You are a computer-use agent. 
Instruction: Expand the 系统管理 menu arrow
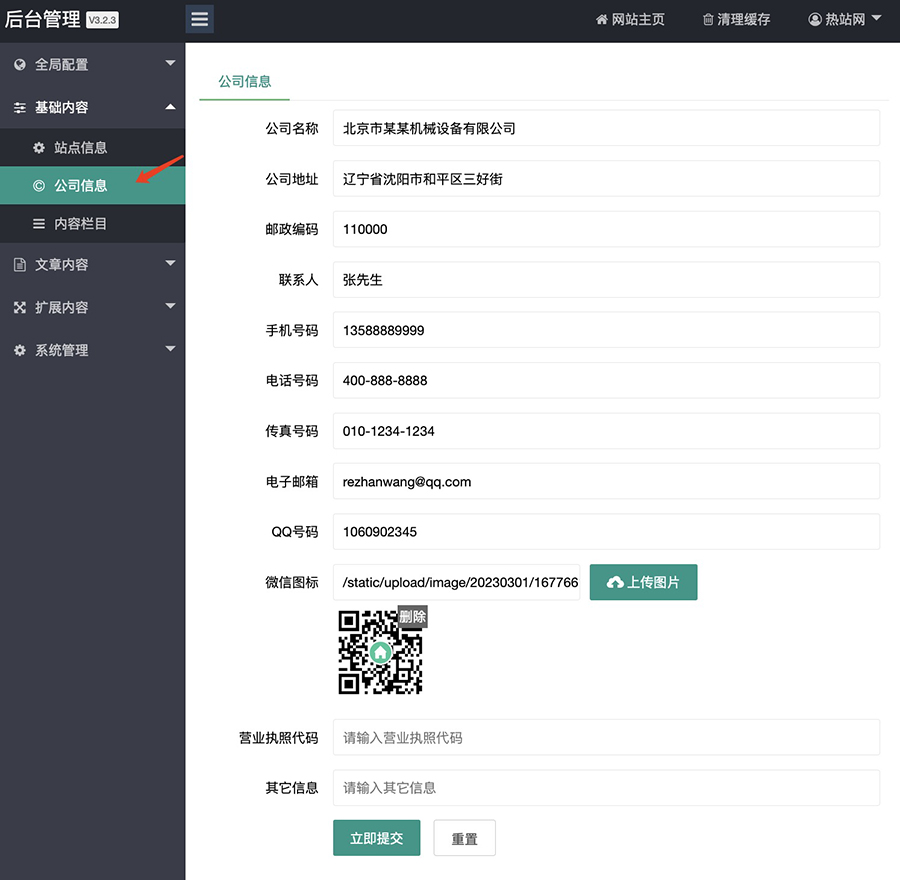tap(170, 348)
